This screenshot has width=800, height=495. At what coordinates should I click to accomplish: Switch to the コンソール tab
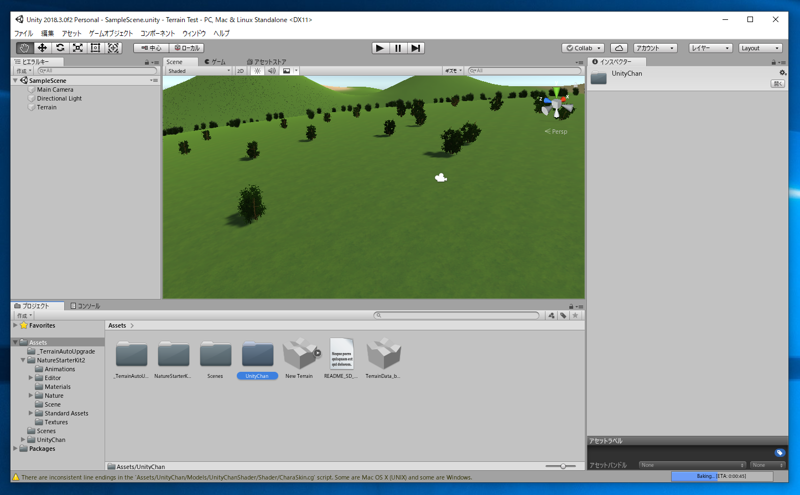pos(85,306)
